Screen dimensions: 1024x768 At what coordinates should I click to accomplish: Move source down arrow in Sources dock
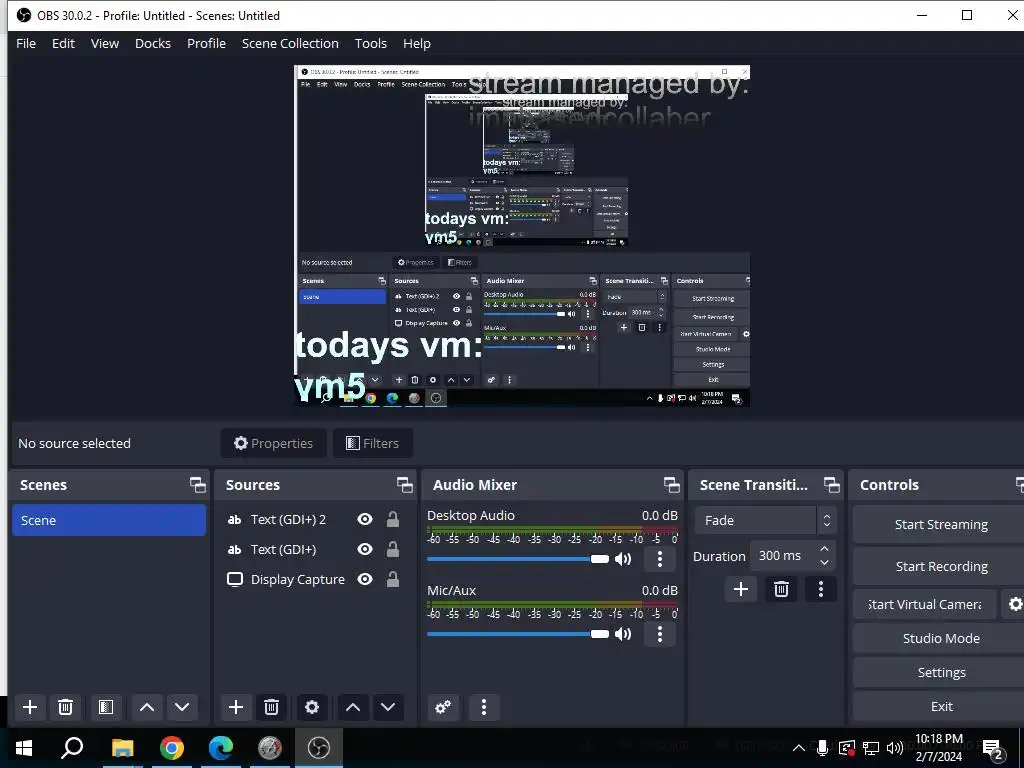pos(388,707)
